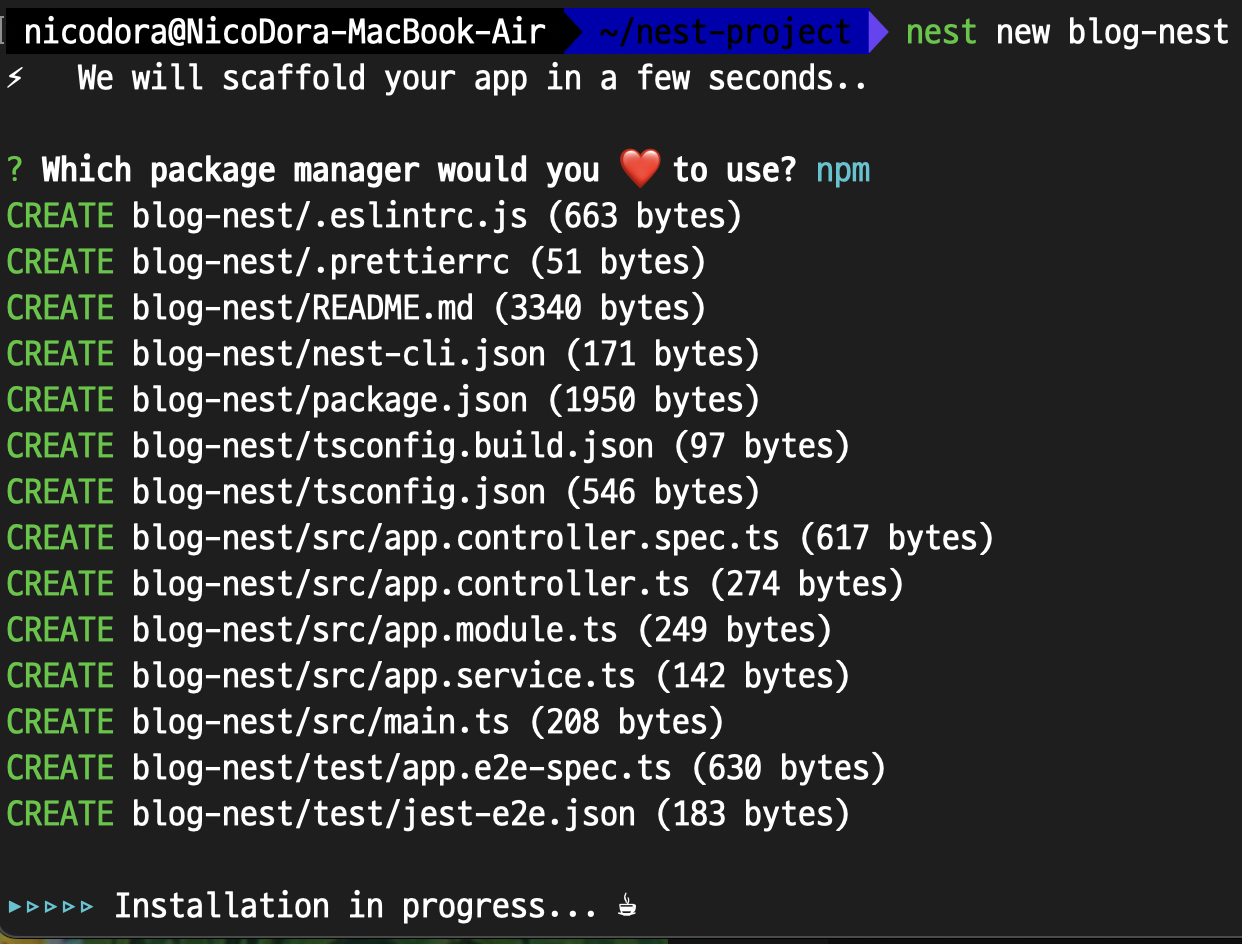Screen dimensions: 1242x944
Task: Click blog-nest/tsconfig.build.json file path
Action: click(x=392, y=446)
